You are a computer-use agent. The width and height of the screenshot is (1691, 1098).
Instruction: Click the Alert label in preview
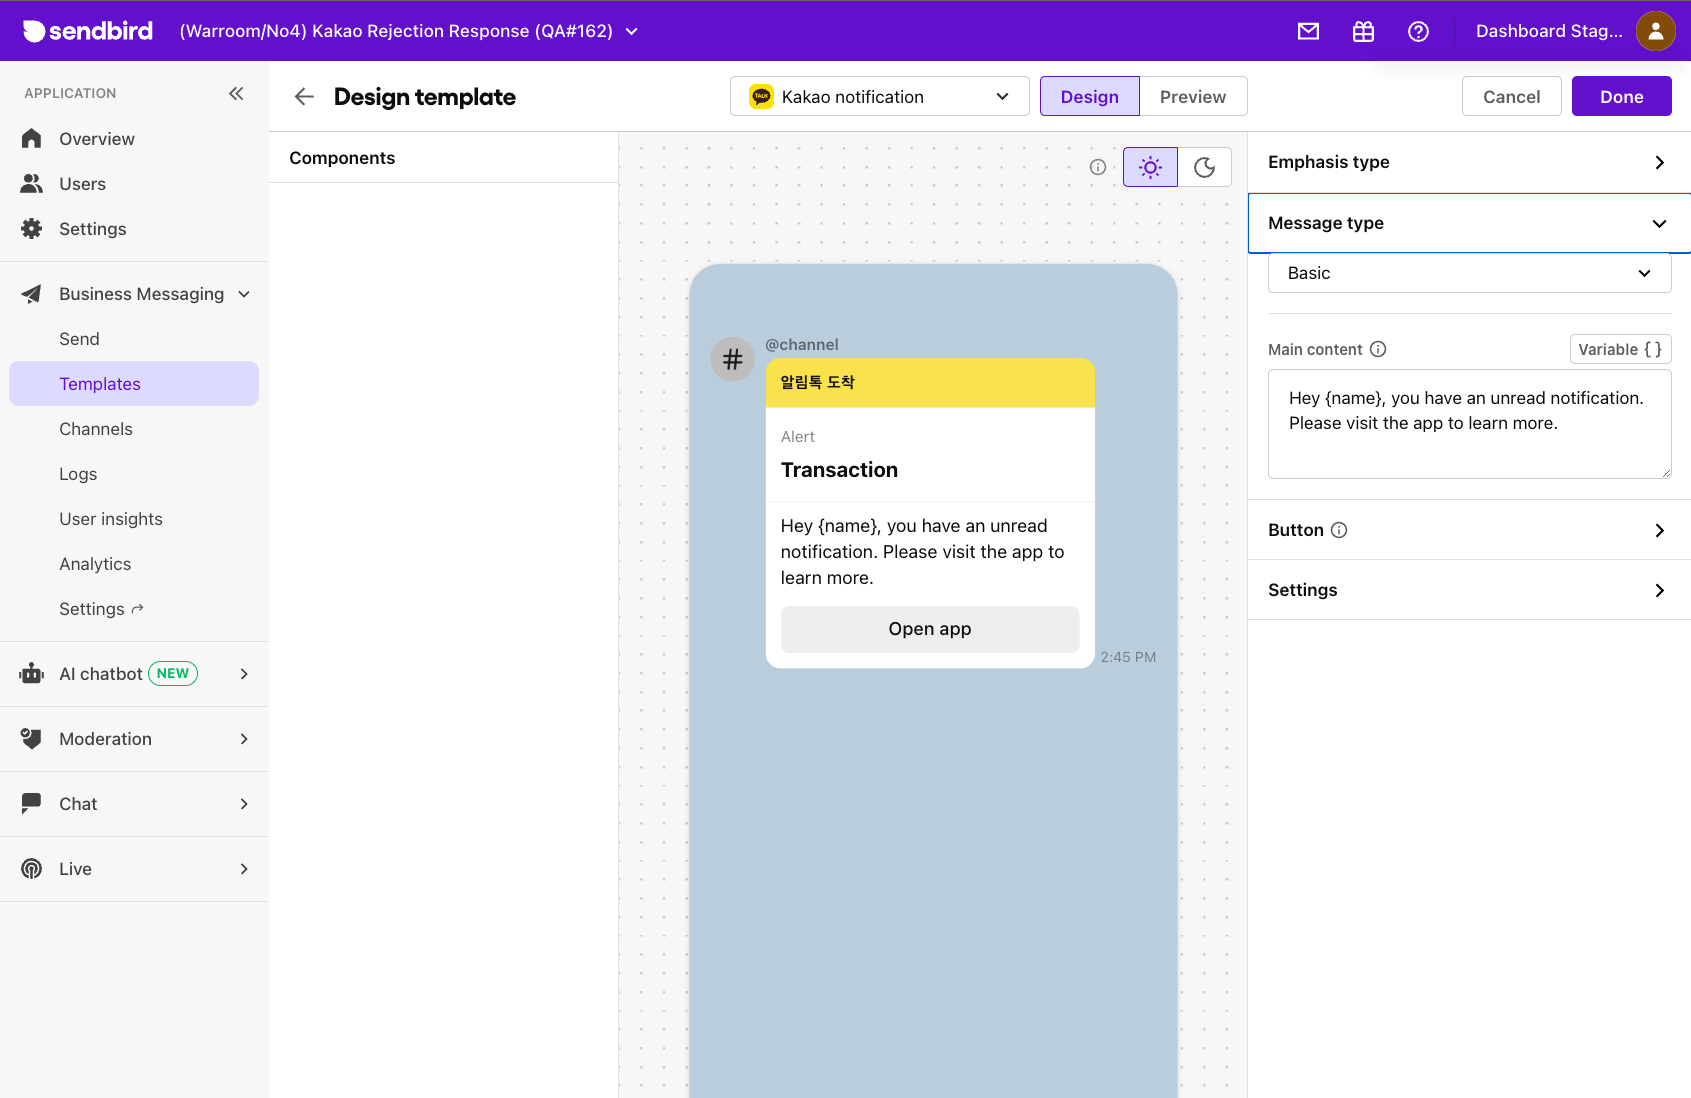coord(798,437)
